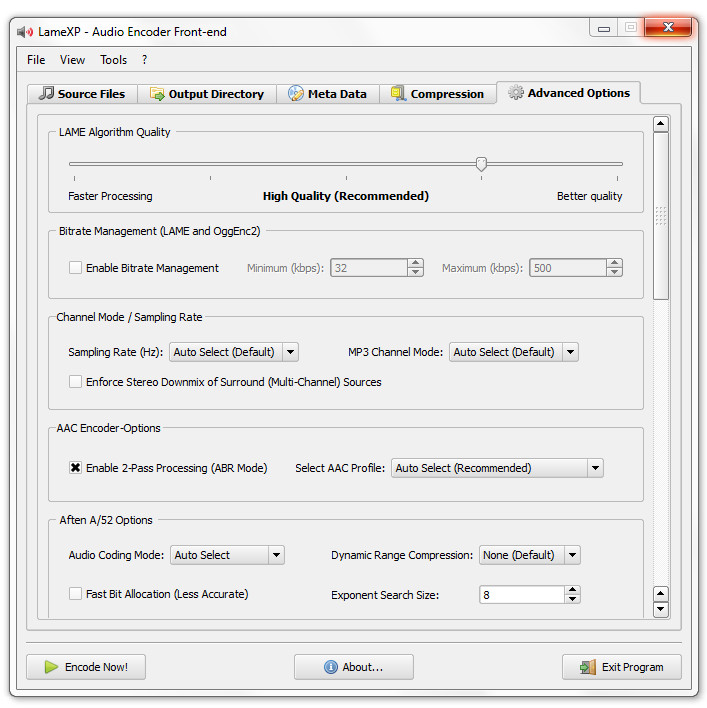This screenshot has width=707, height=708.
Task: Check Enforce Stereo Downmix of Surround Sources
Action: 75,382
